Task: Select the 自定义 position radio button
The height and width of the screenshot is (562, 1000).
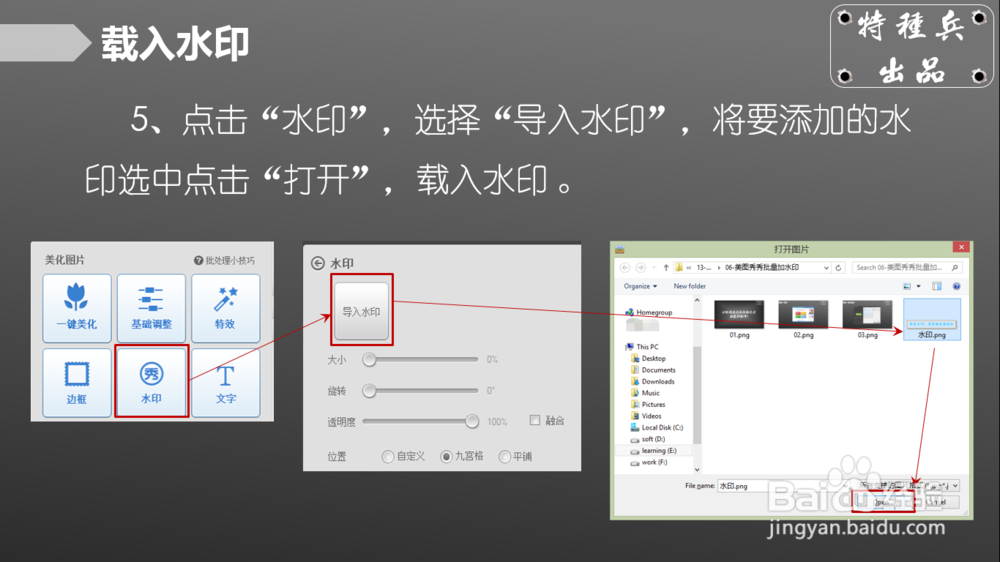Action: coord(388,457)
